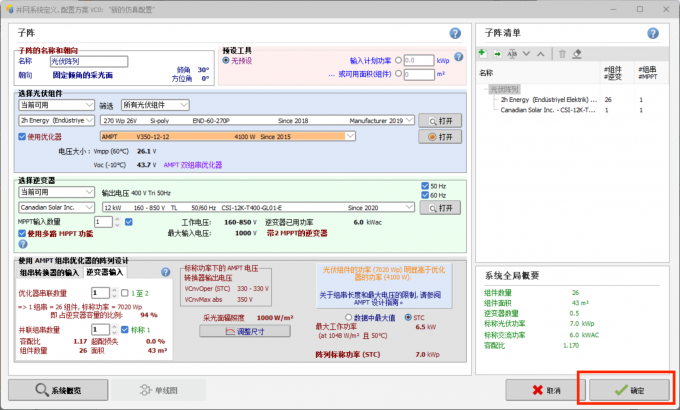
Task: Move the sub-array up in the list
Action: (x=540, y=54)
